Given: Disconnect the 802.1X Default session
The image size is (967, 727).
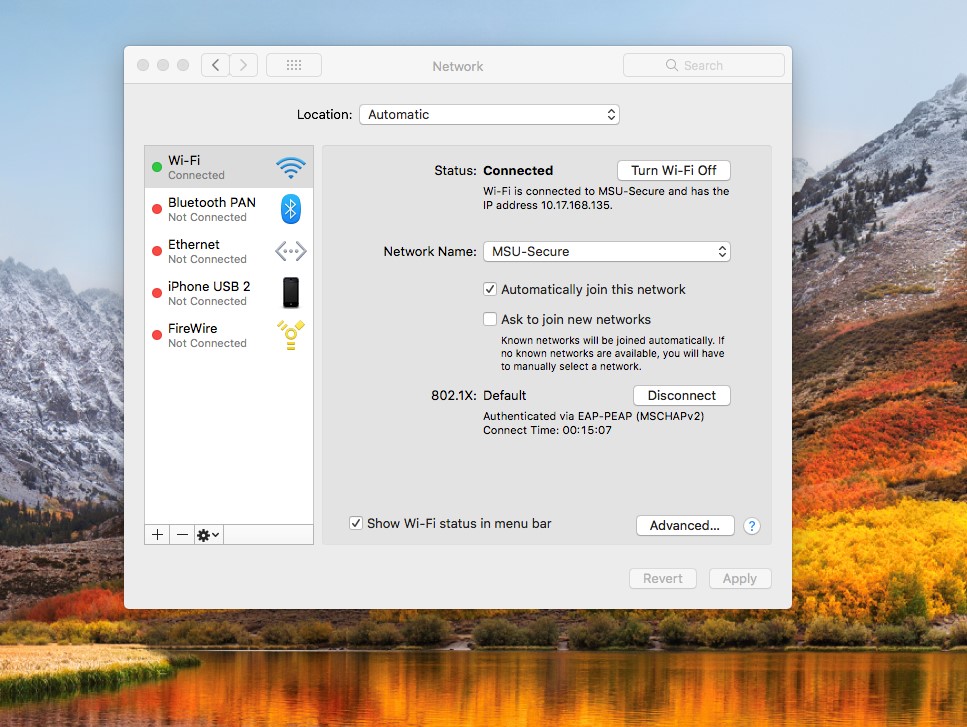Looking at the screenshot, I should (681, 395).
